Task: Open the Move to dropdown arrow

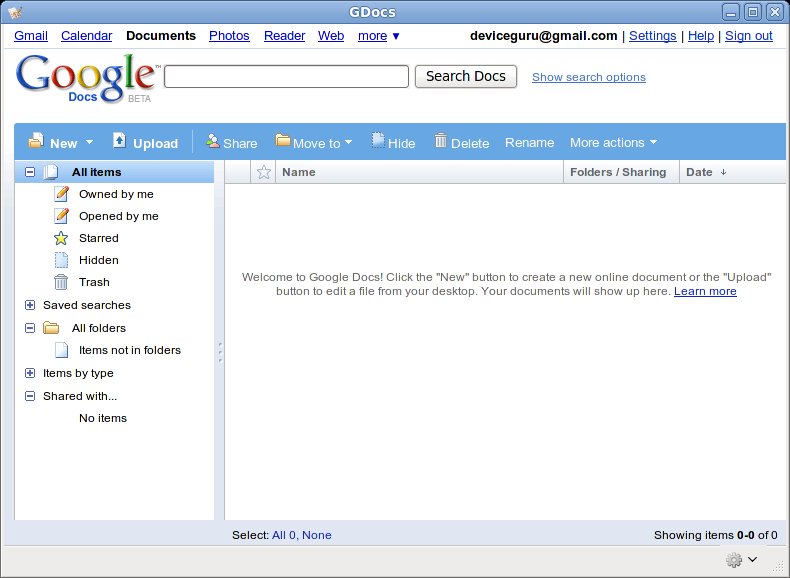Action: pos(348,142)
